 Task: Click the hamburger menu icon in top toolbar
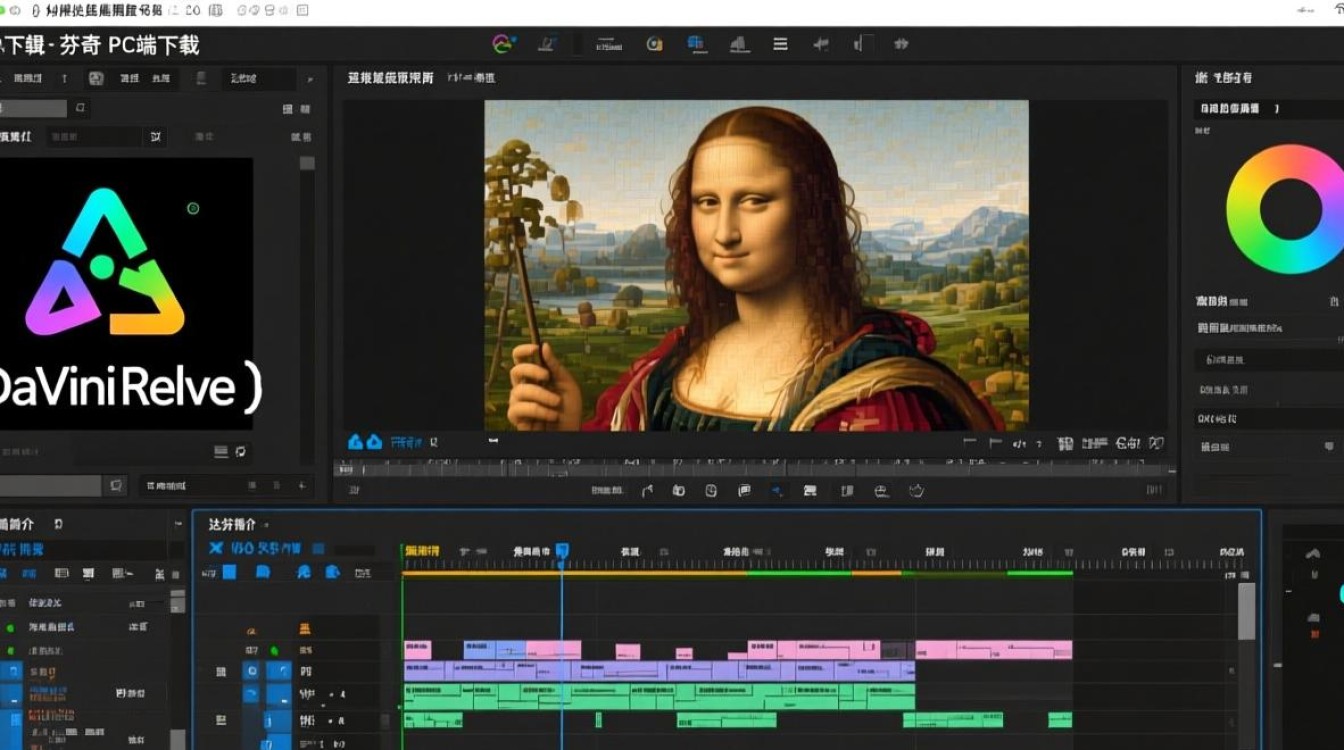(x=780, y=44)
